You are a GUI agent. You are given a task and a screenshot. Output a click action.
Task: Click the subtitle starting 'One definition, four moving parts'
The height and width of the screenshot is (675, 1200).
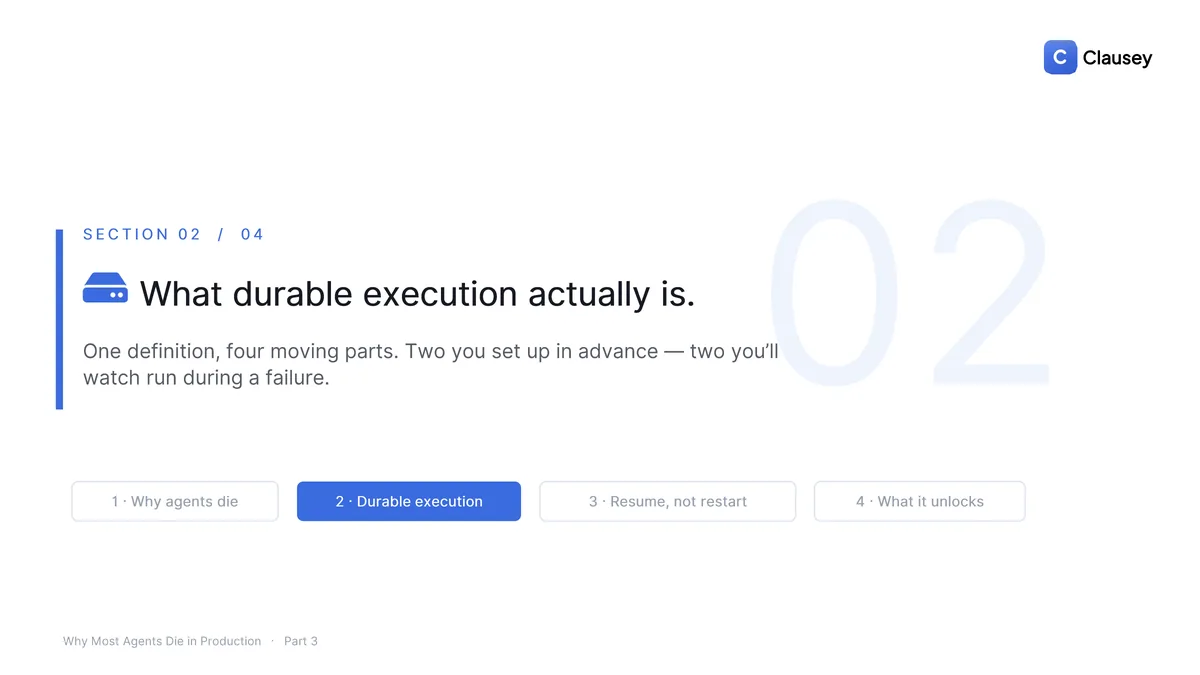coord(431,365)
